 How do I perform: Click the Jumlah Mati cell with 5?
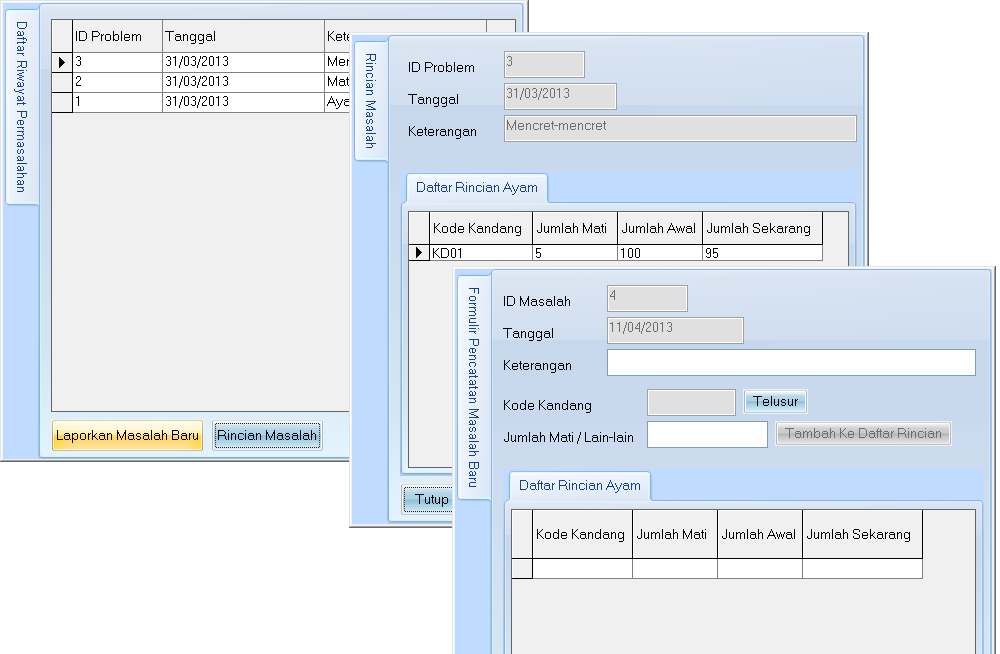click(575, 253)
